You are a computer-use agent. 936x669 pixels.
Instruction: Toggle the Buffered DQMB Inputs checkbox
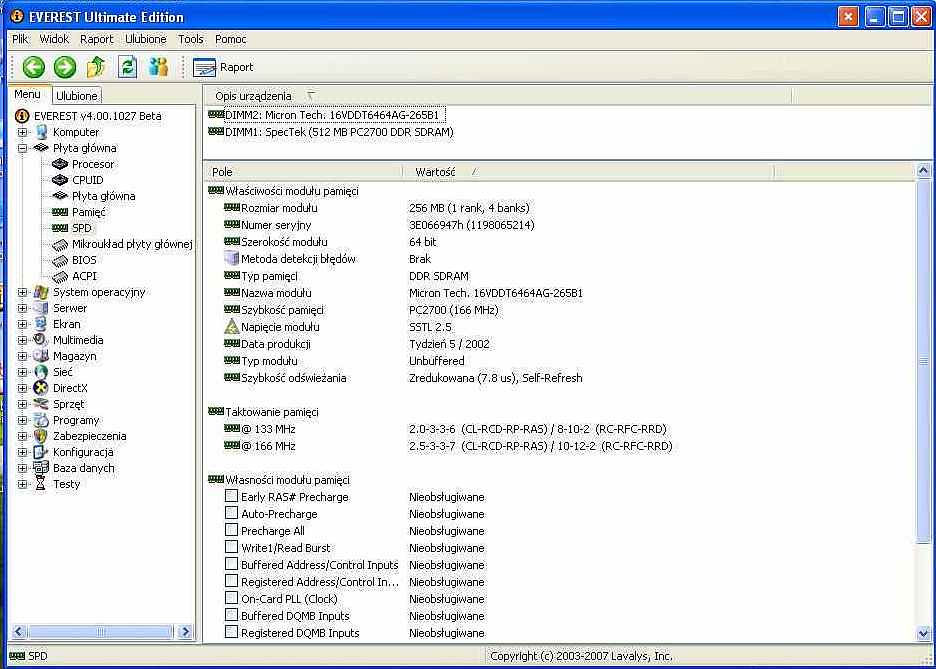point(231,615)
